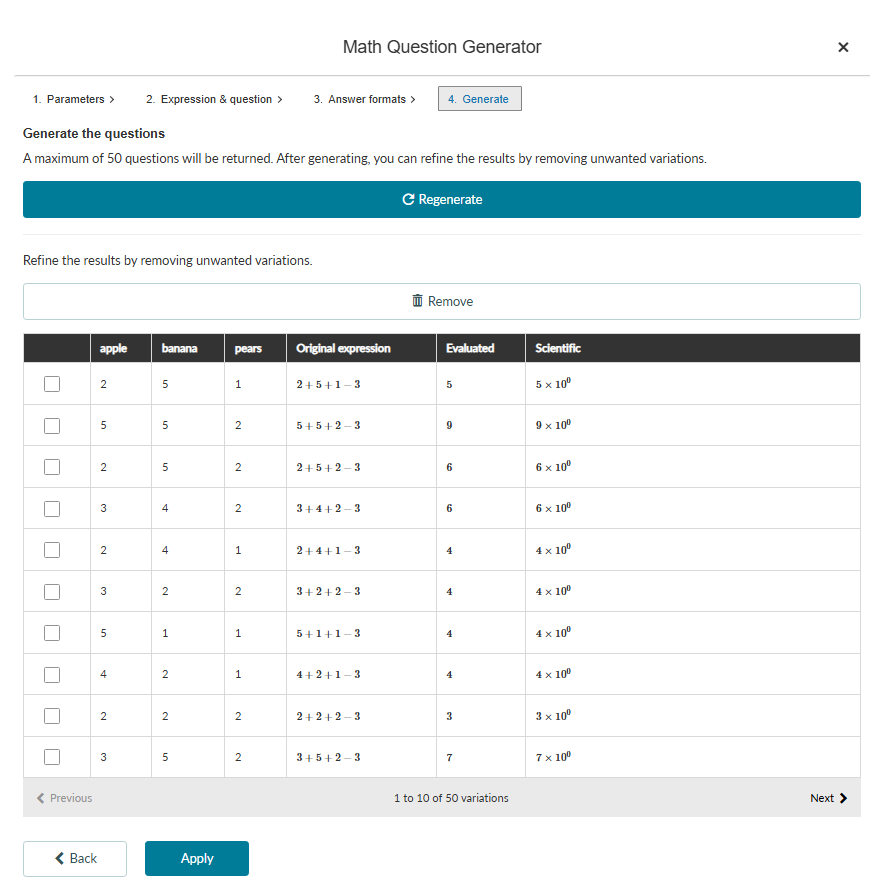Switch to the 3. Answer formats step
Screen dimensions: 889x886
[364, 99]
